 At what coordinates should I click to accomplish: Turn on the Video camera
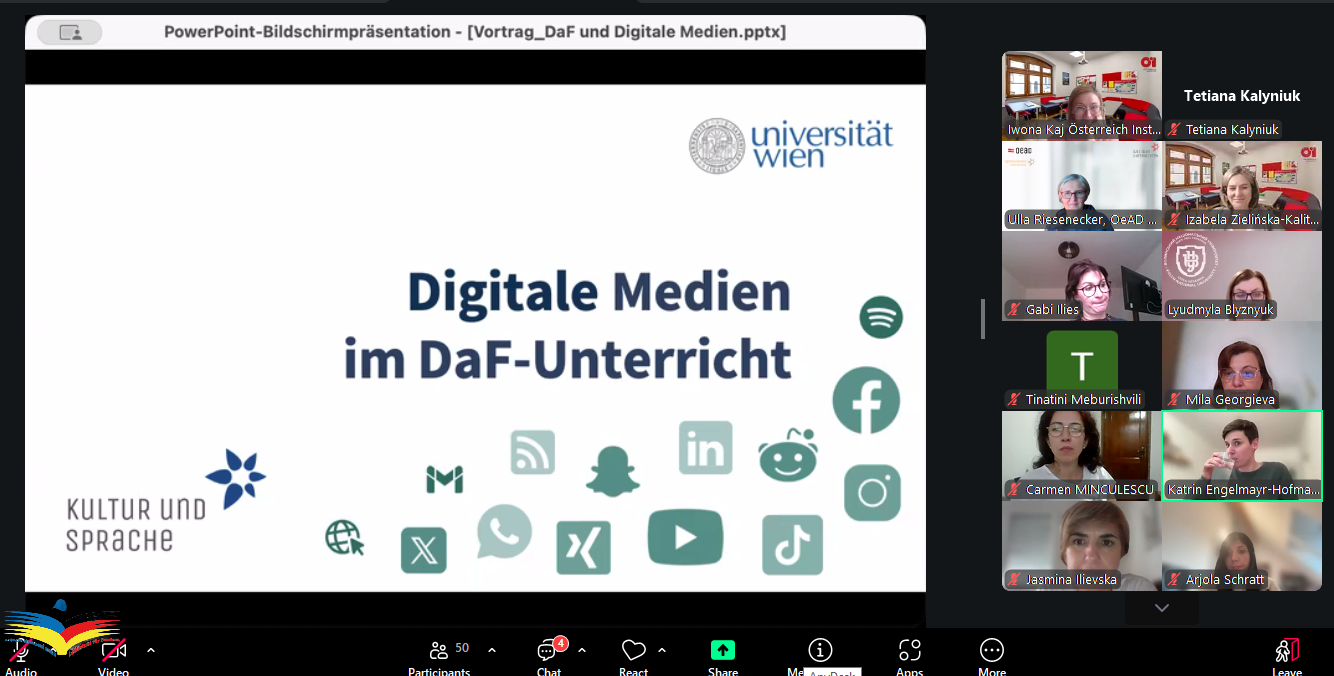(x=113, y=654)
